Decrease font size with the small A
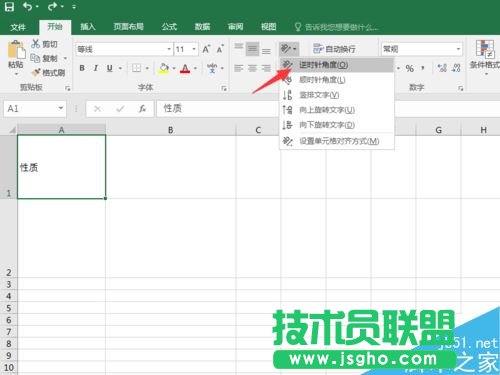500x375 pixels. [220, 49]
